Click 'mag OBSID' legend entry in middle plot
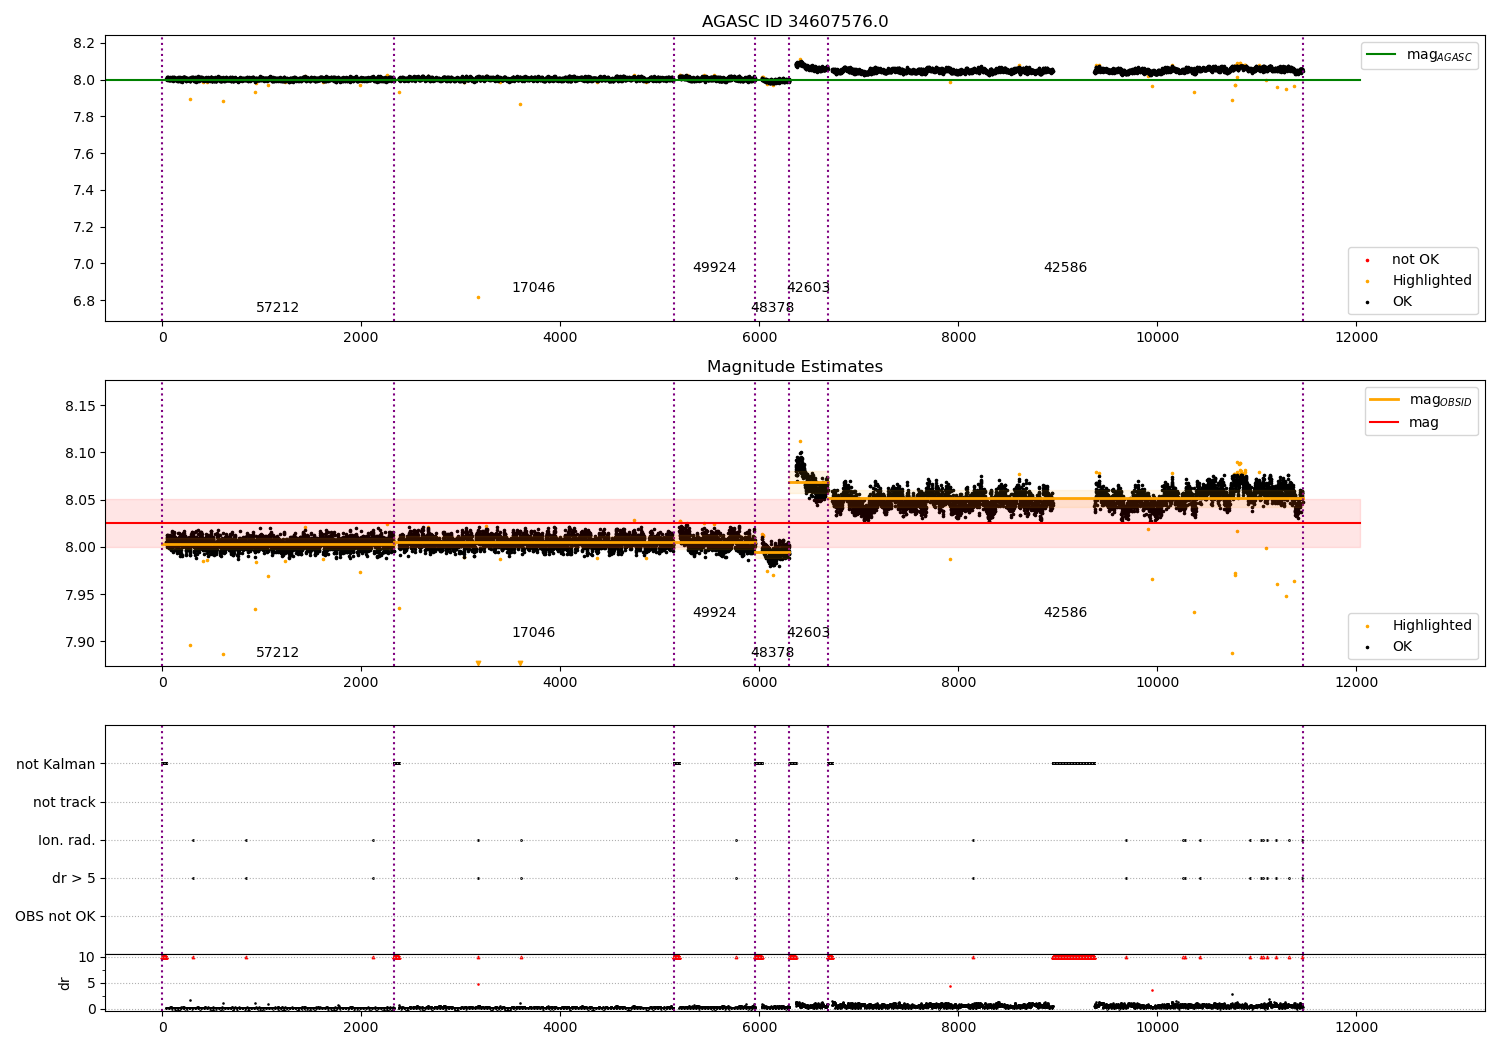Viewport: 1500px width, 1050px height. (x=1421, y=400)
